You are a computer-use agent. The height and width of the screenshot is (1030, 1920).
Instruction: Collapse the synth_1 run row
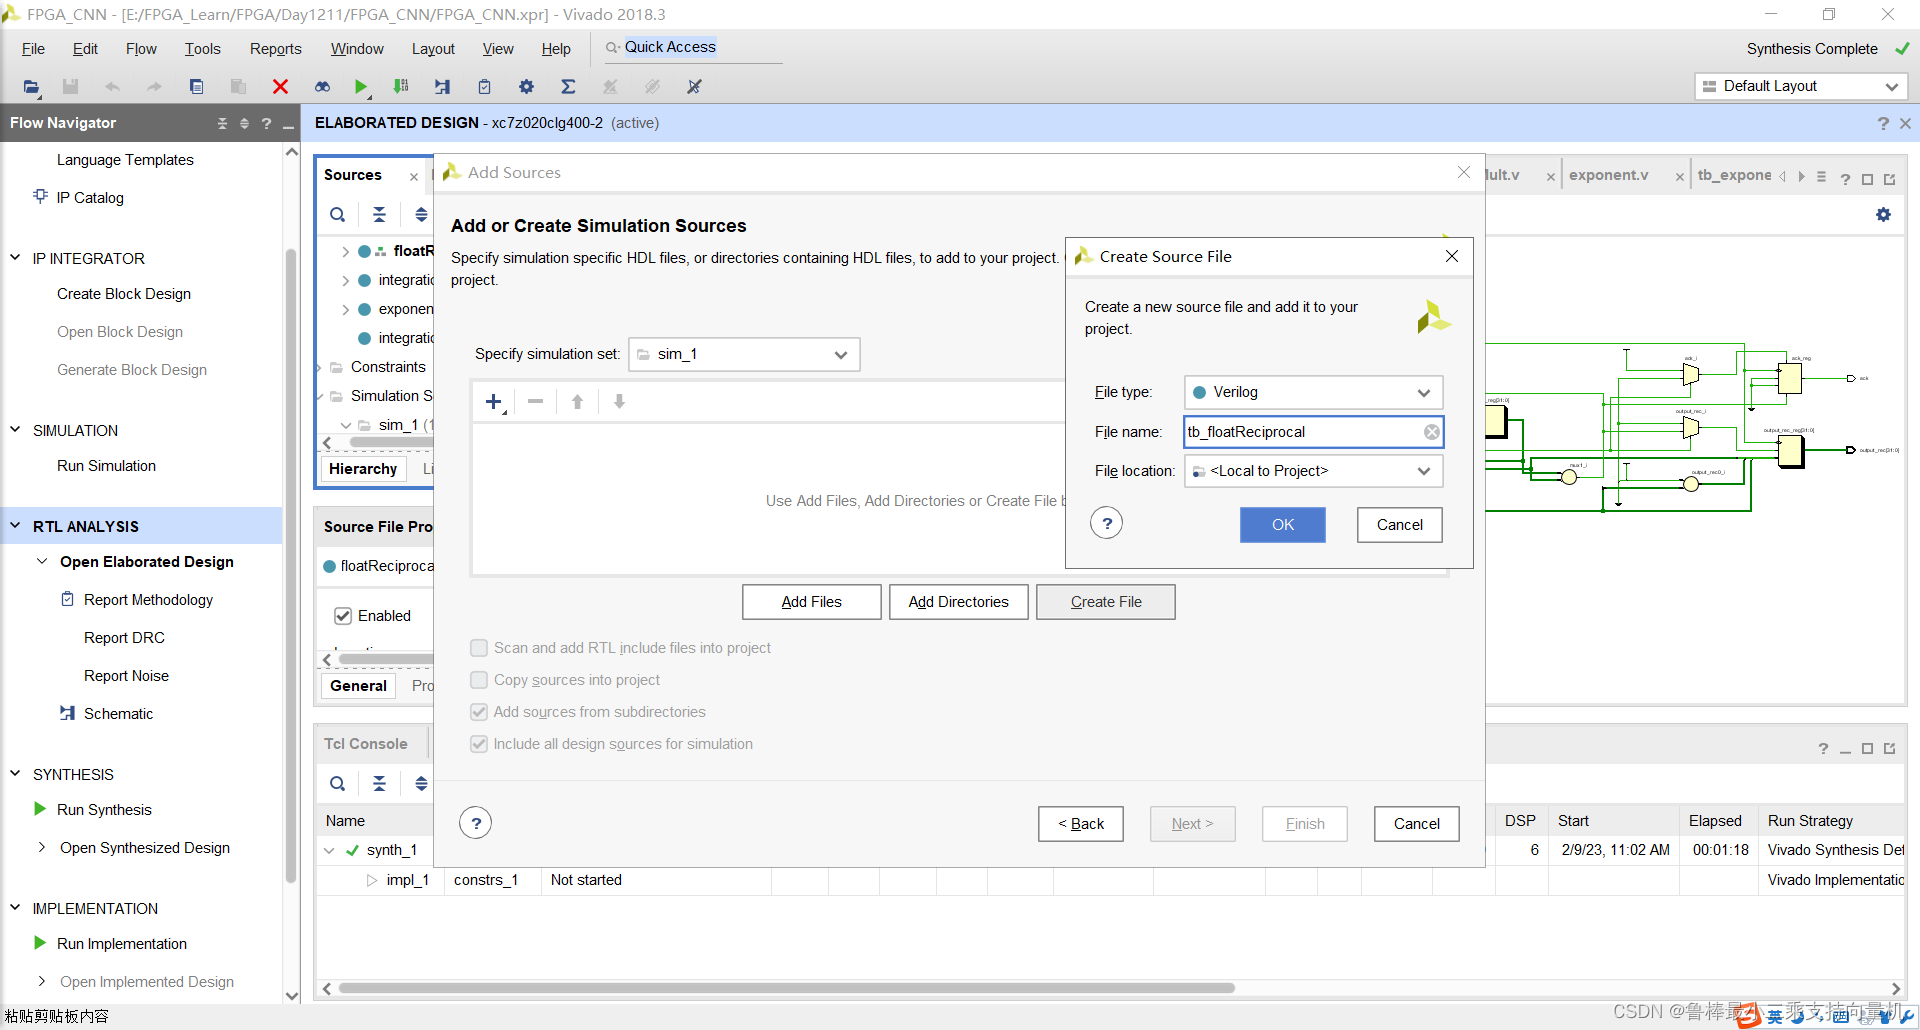point(329,851)
